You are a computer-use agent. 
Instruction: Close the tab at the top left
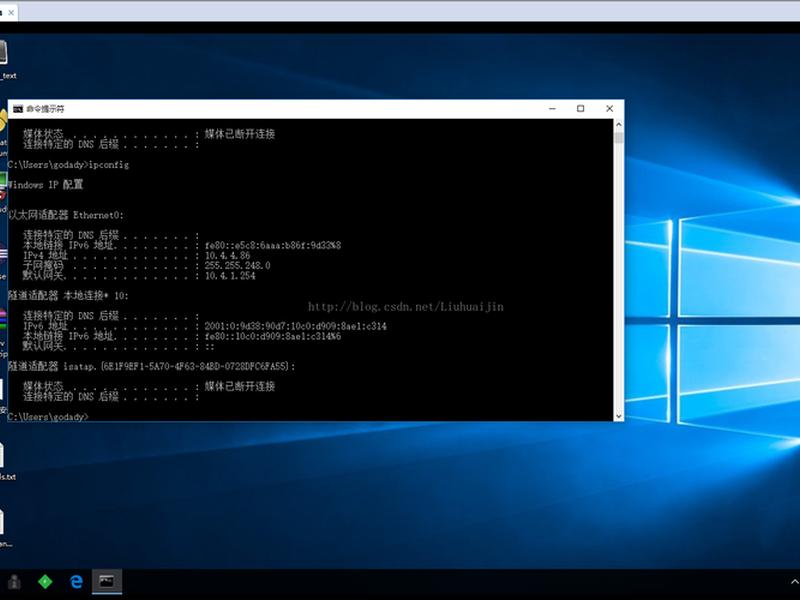(11, 12)
